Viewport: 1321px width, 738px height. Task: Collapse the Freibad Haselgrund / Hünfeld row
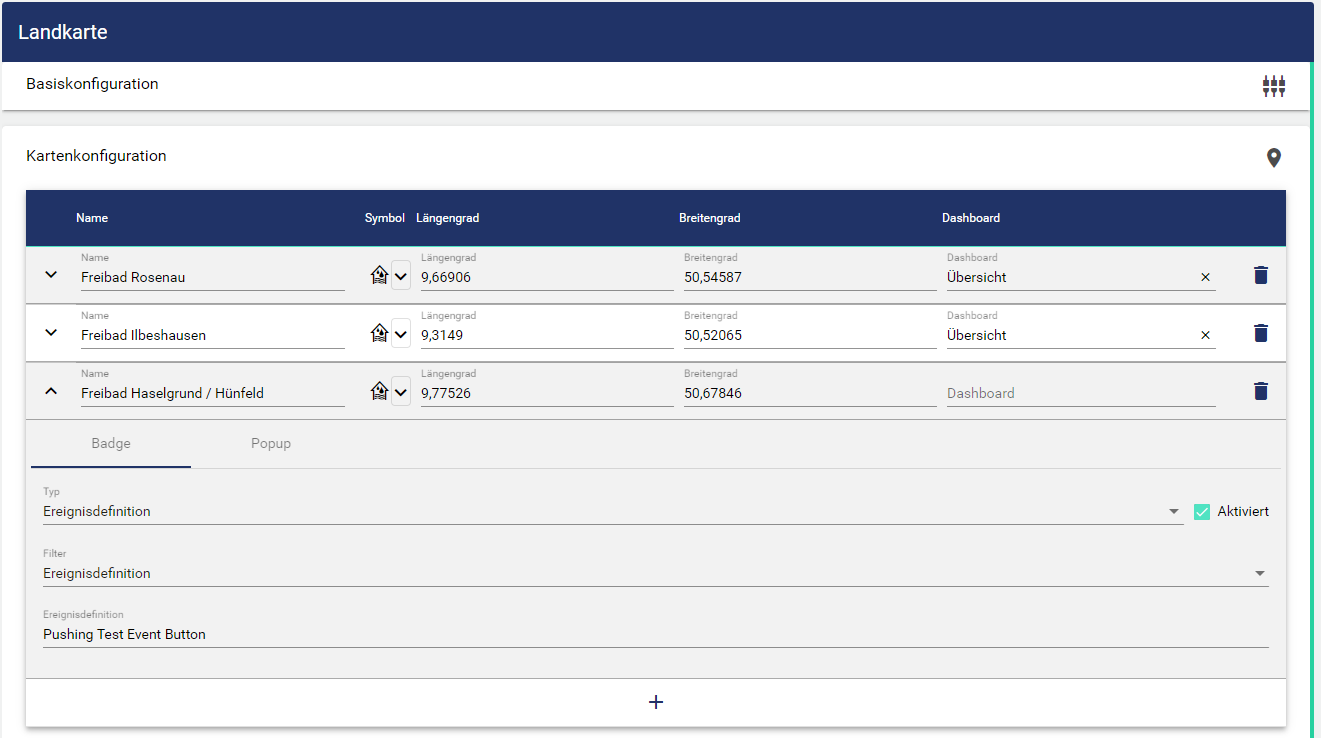coord(52,391)
